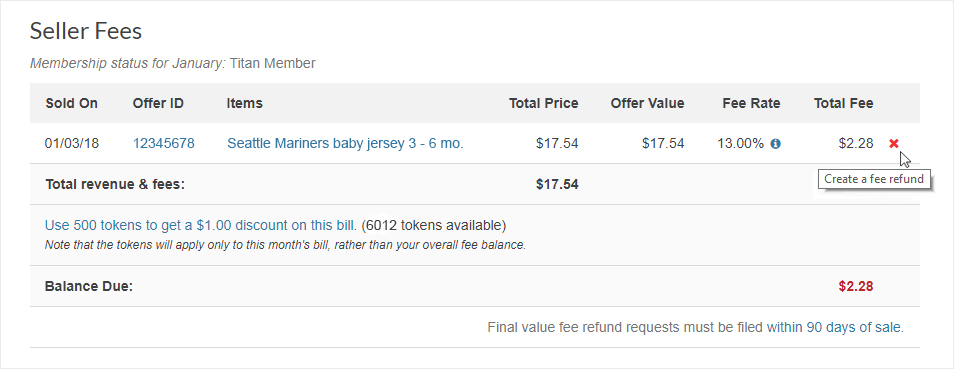Click the blue info icon beside 13.00%

coord(775,144)
